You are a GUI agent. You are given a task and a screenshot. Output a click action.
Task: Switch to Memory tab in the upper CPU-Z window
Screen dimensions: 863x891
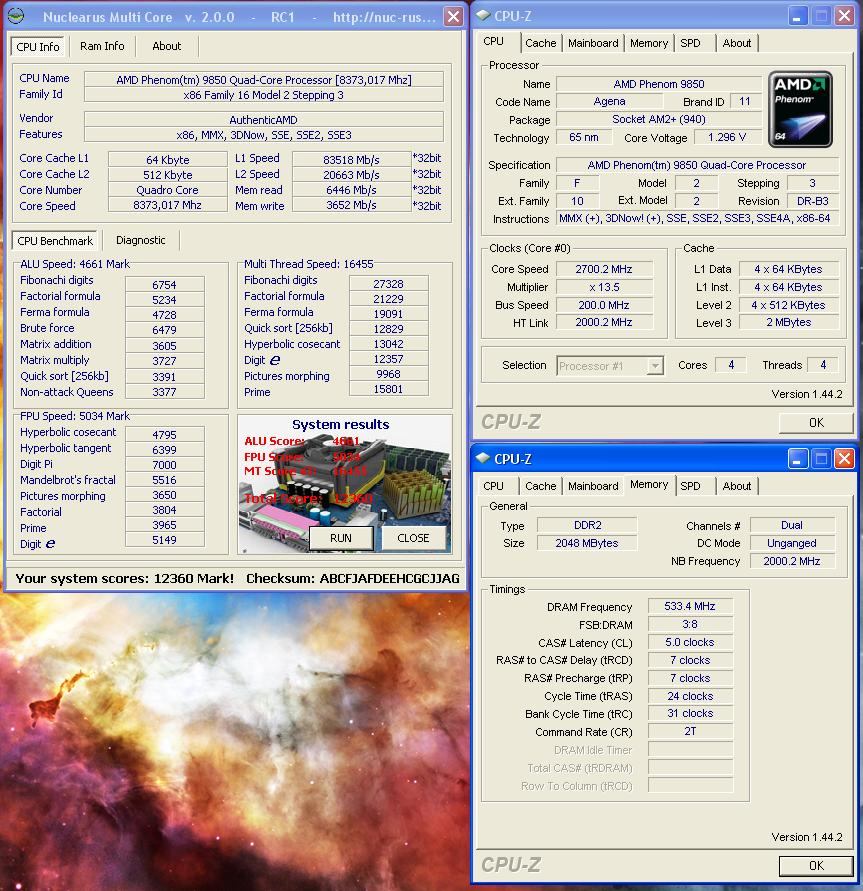(x=649, y=43)
